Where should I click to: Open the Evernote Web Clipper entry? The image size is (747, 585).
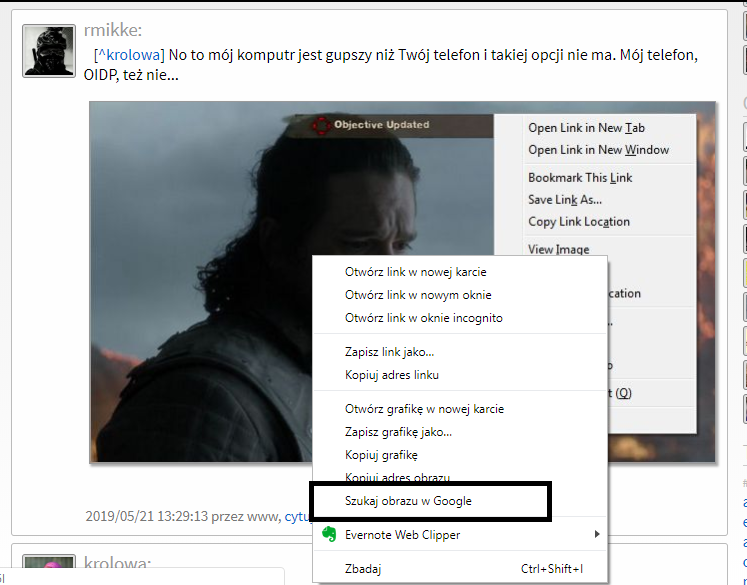460,535
